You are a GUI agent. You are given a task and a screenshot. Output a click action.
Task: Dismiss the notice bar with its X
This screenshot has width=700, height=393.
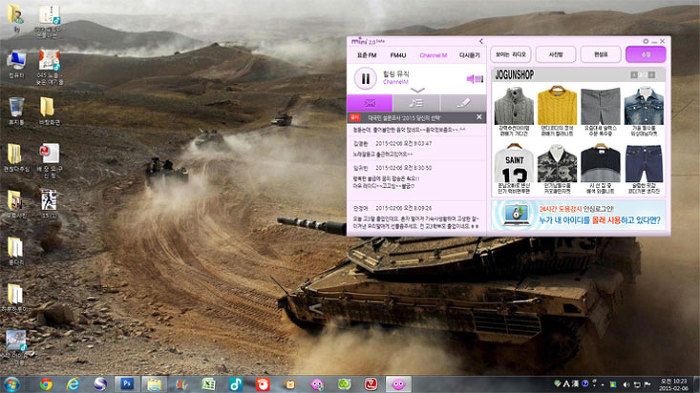coord(479,117)
